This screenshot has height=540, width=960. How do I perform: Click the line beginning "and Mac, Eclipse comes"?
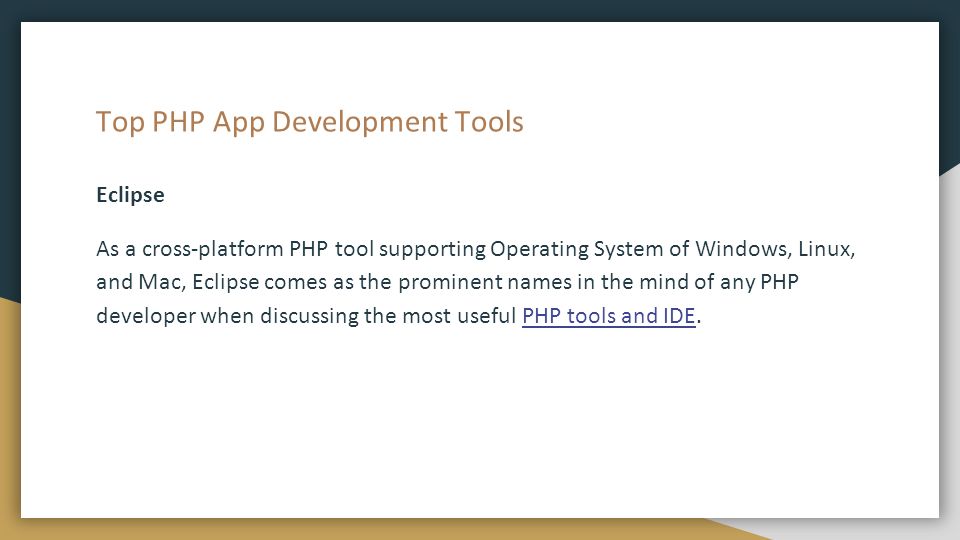pos(448,282)
